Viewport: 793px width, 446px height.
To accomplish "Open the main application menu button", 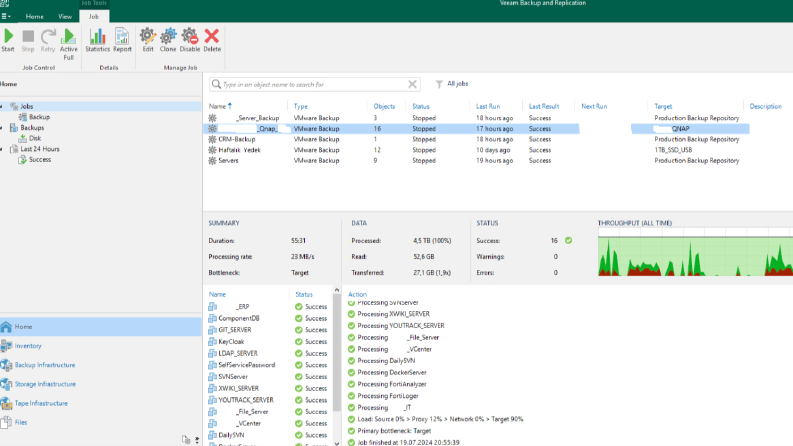I will tap(6, 16).
